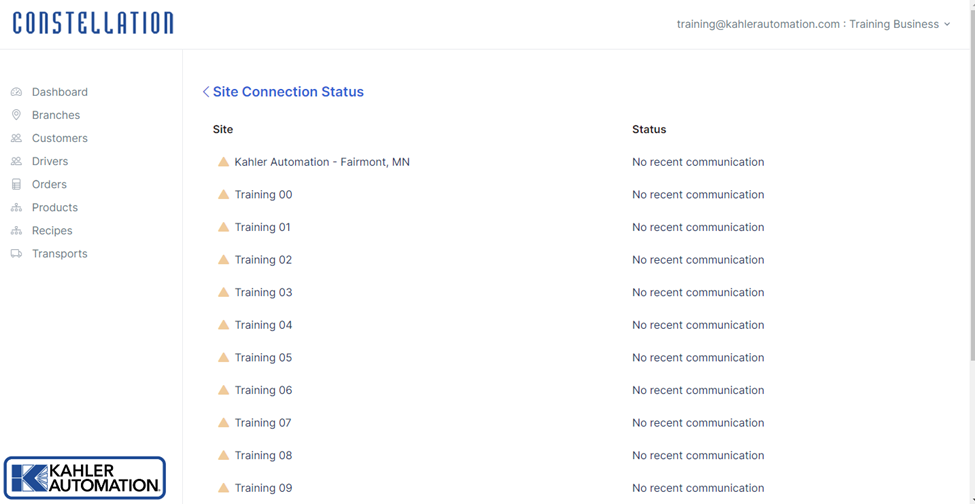The image size is (975, 504).
Task: Go back using Site Connection Status chevron
Action: point(206,92)
